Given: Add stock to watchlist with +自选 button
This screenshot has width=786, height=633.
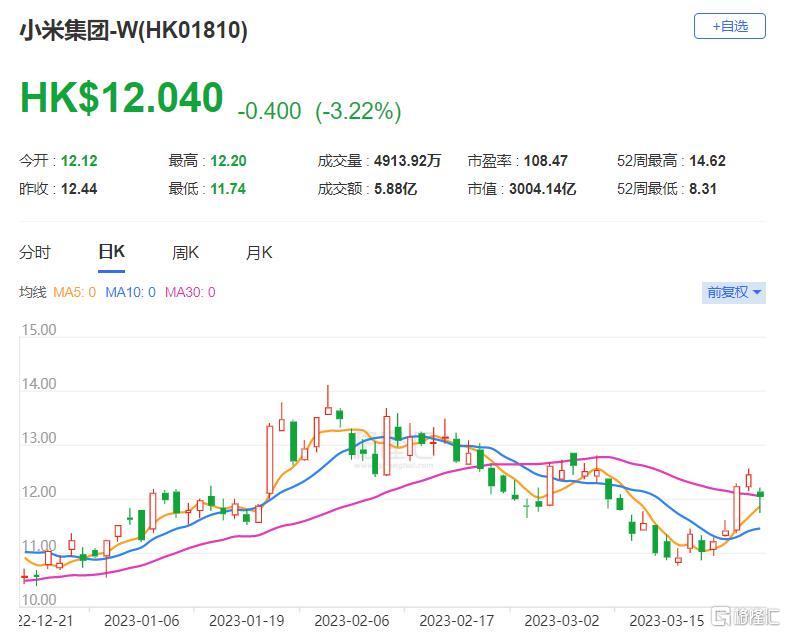Looking at the screenshot, I should (729, 26).
